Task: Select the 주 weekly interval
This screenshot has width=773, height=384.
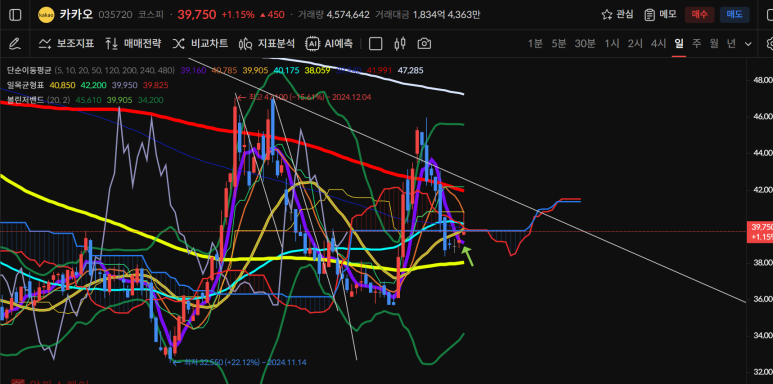Action: click(x=696, y=44)
